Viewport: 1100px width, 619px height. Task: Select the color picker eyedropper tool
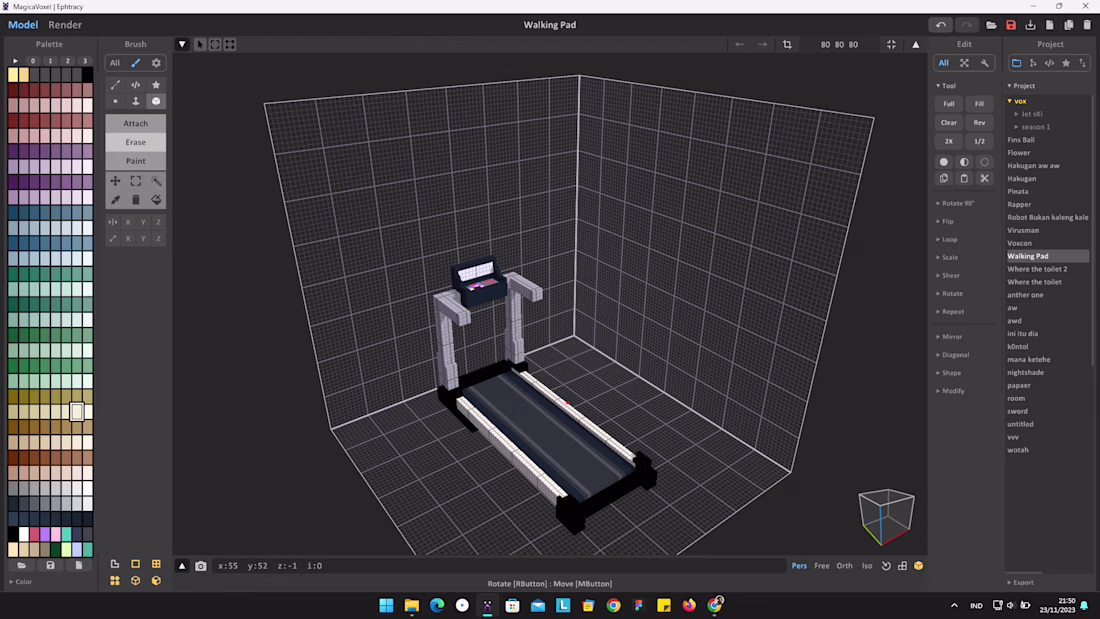[115, 200]
